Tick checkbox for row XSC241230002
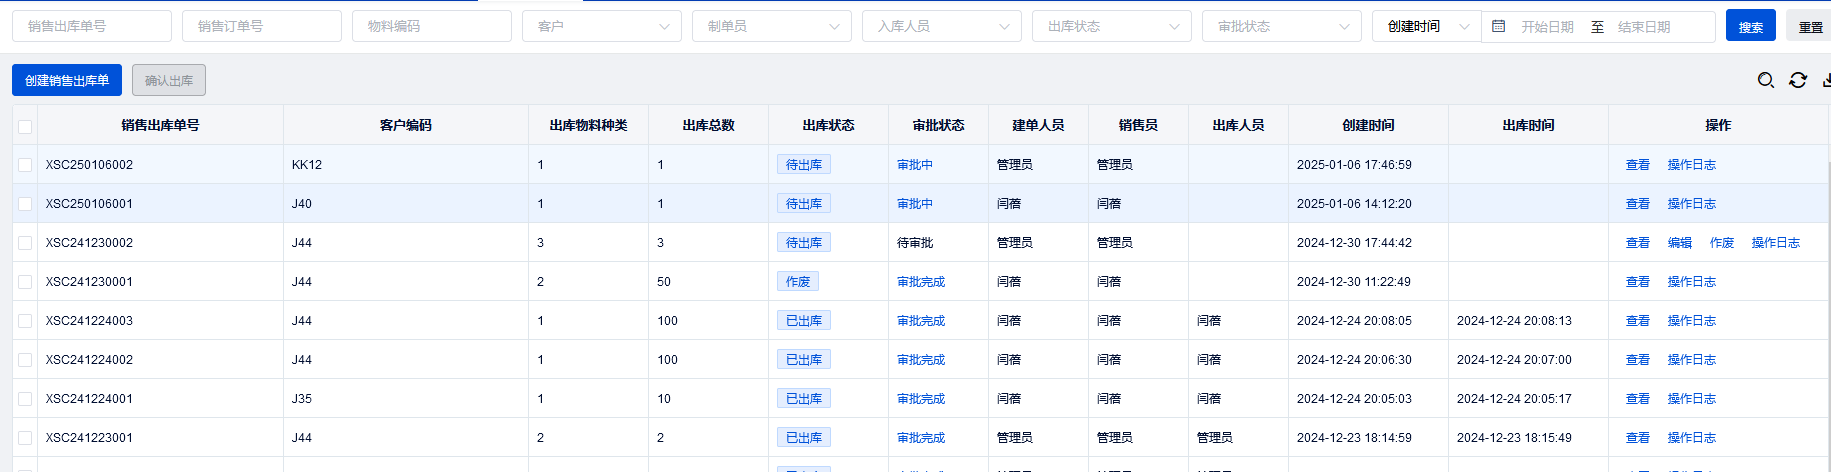 [x=25, y=243]
